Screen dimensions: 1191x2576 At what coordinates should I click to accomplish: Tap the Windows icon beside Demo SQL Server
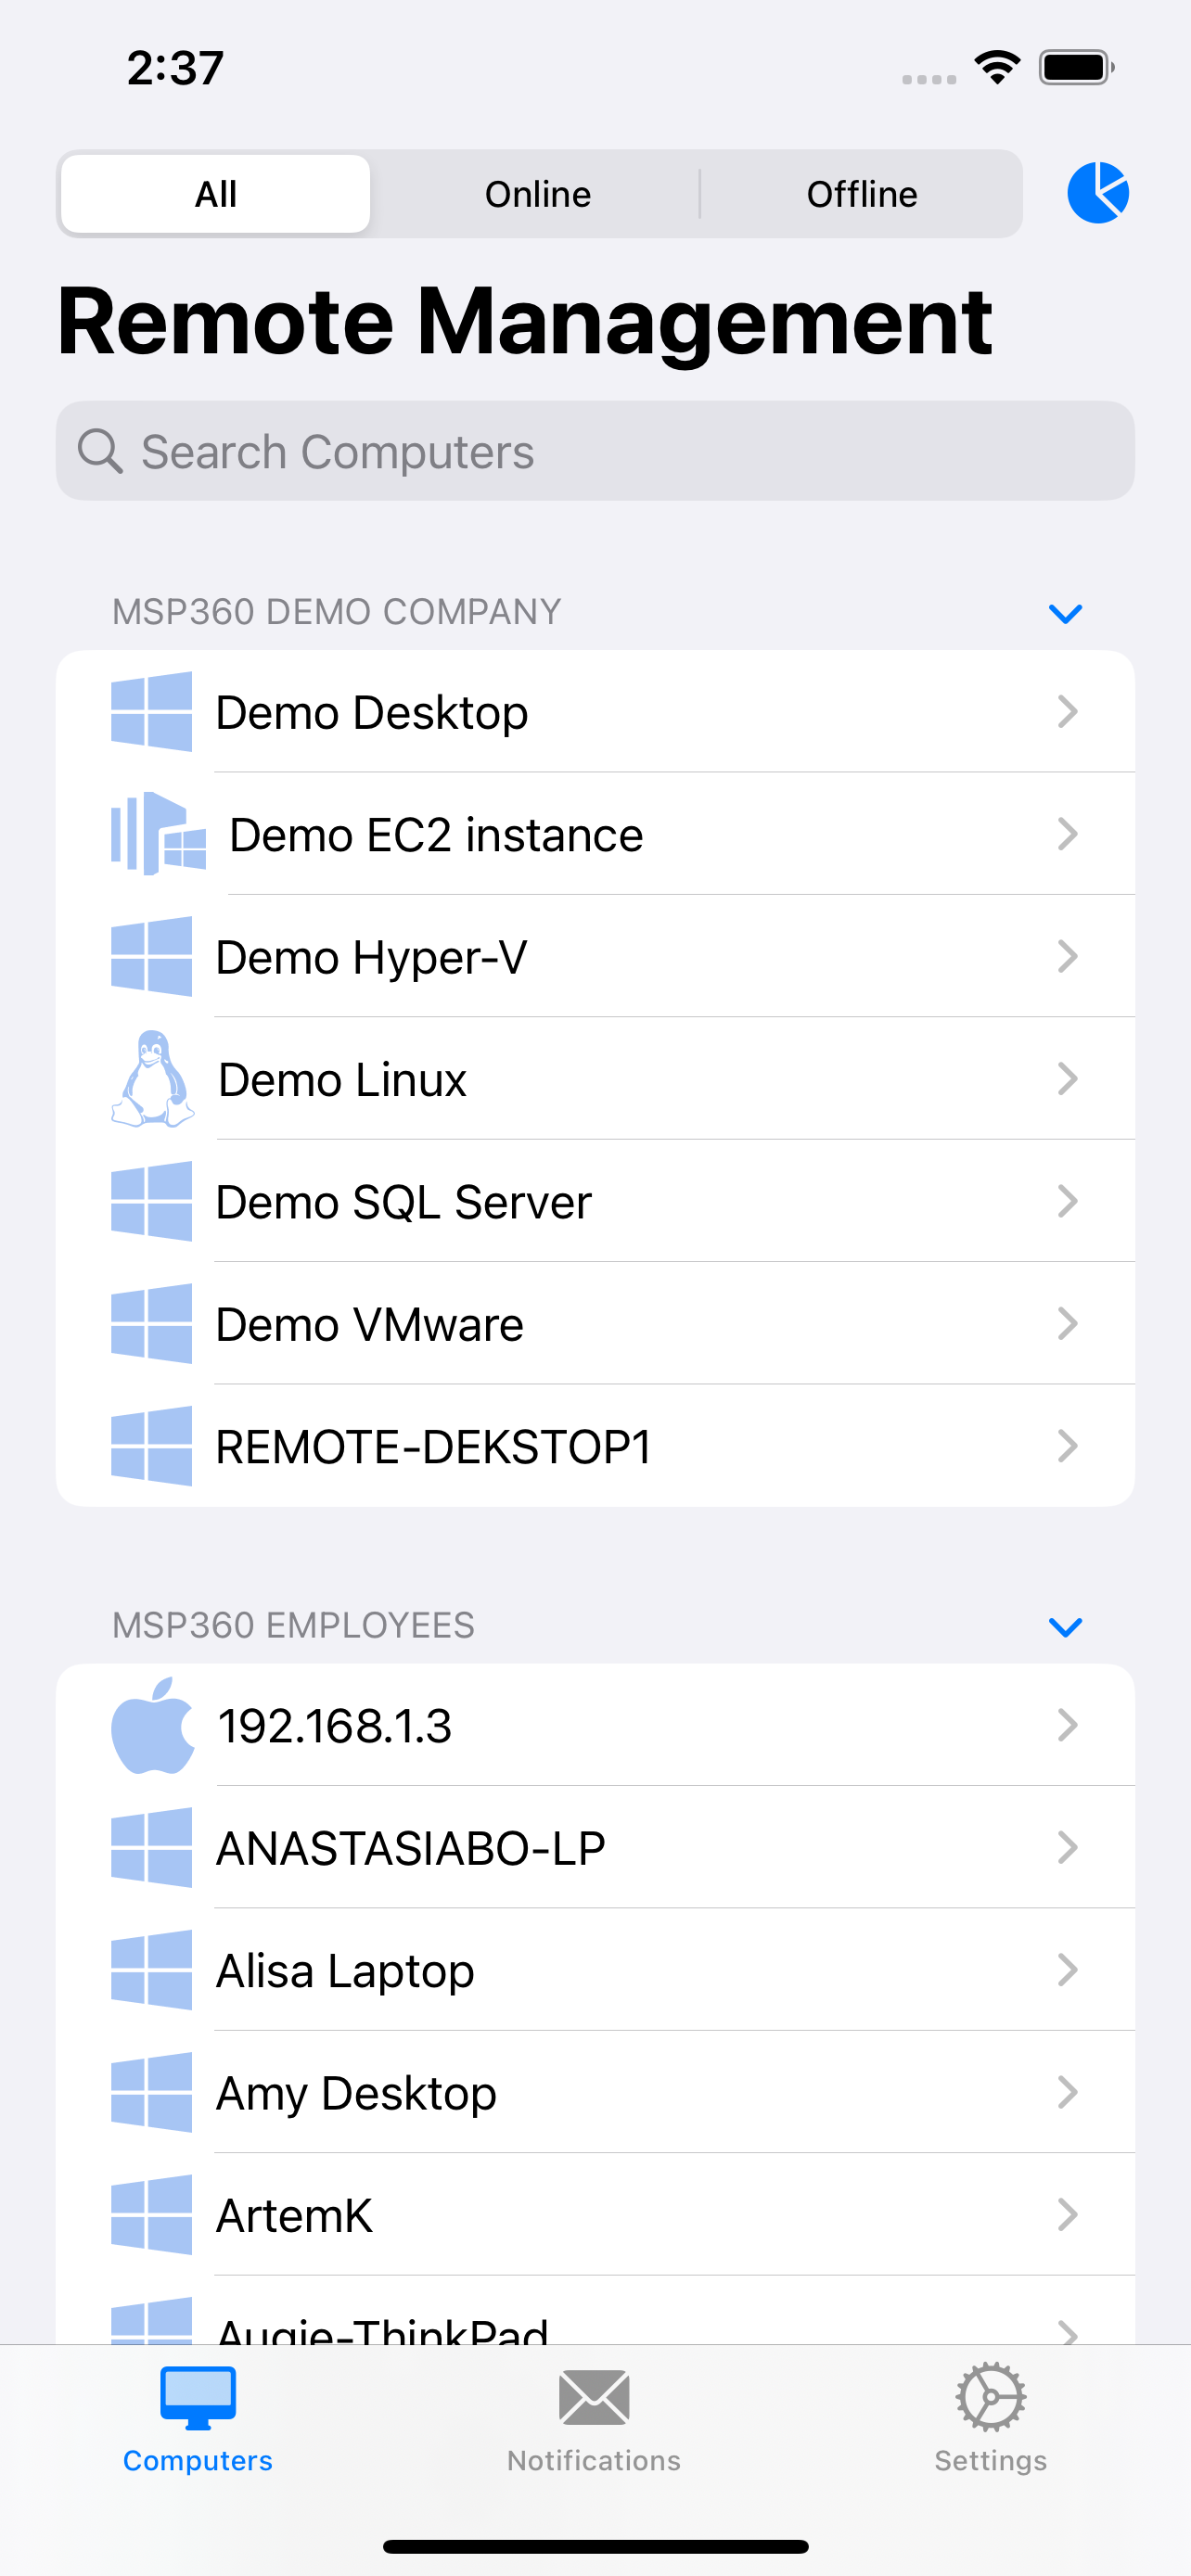151,1201
